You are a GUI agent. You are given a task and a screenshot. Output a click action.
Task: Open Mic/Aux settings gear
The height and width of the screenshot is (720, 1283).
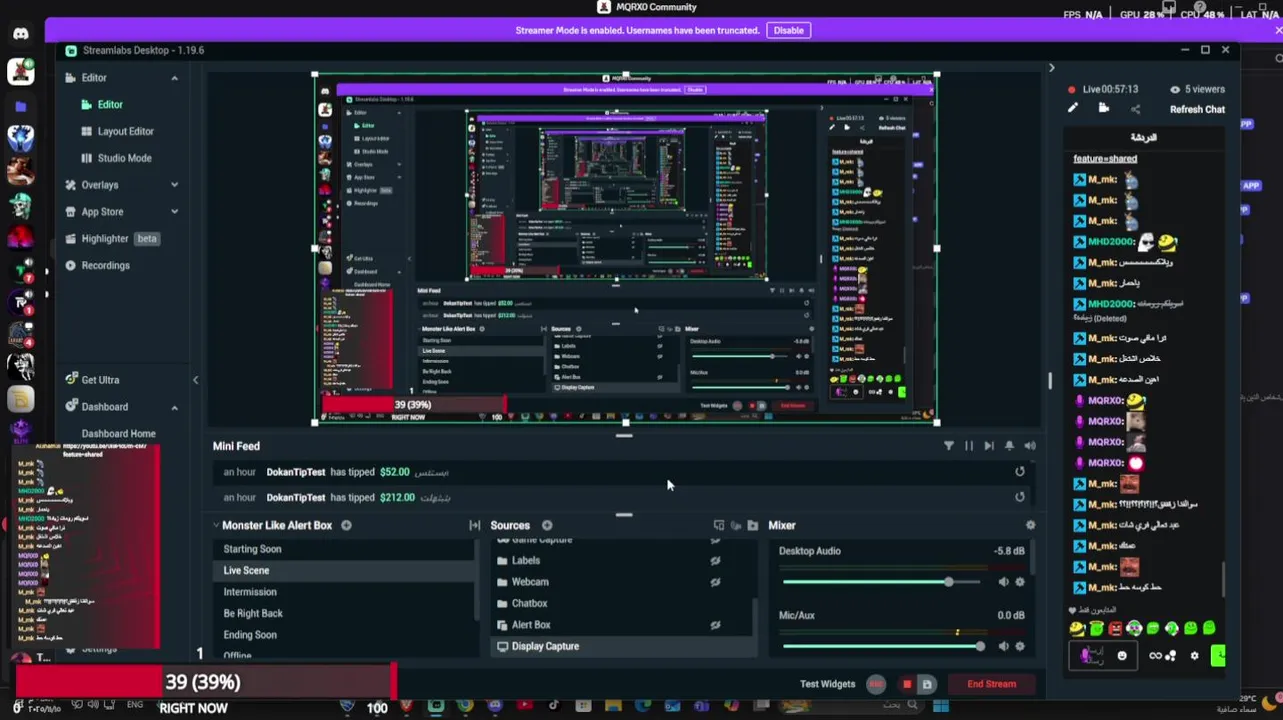coord(1020,646)
